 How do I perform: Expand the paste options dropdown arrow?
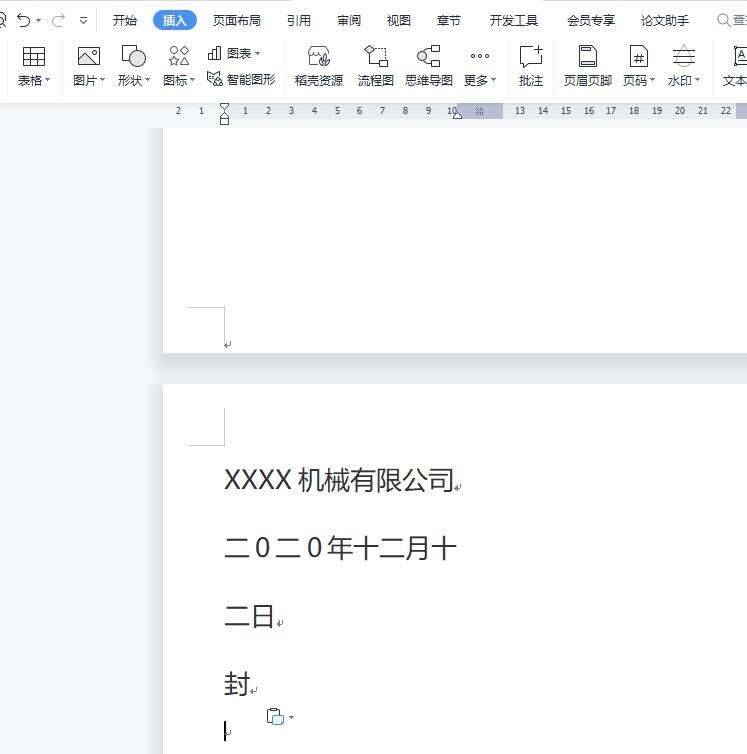pos(291,717)
